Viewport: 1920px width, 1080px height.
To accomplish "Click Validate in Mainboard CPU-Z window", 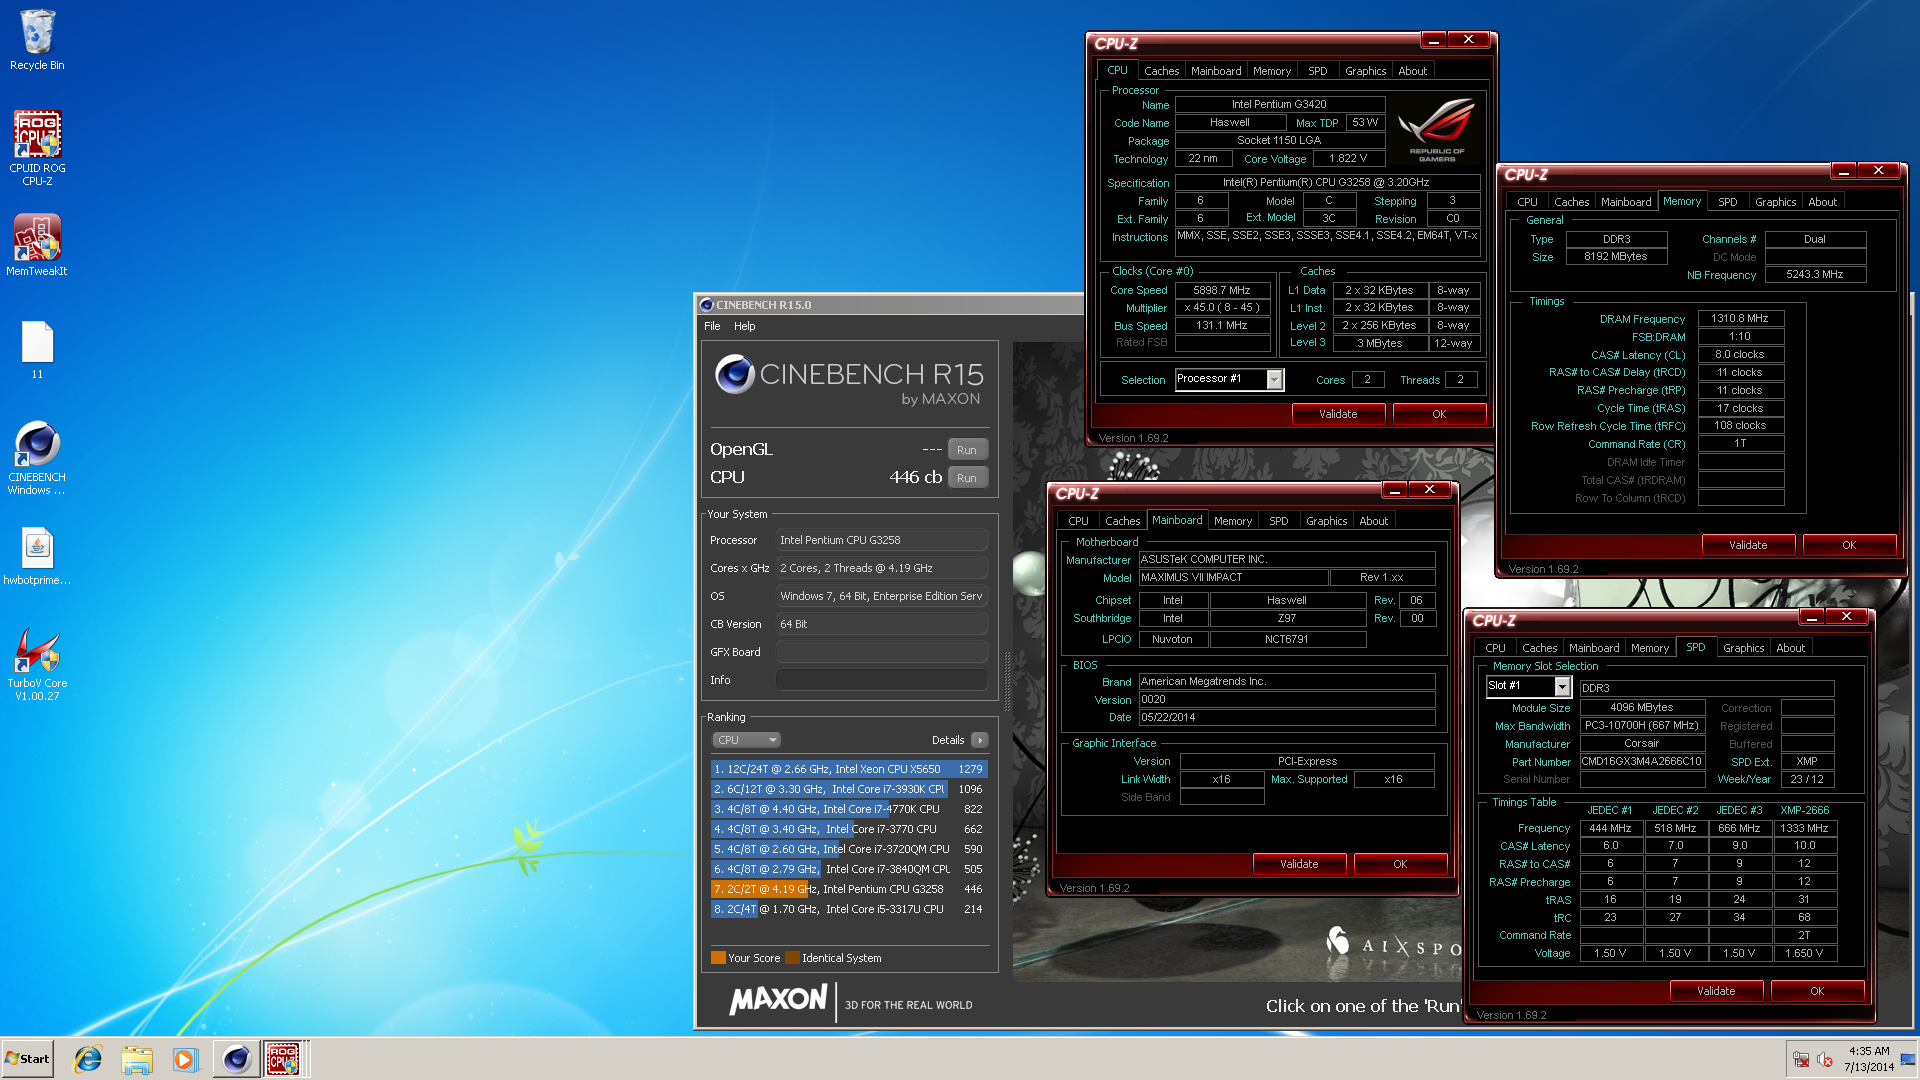I will [x=1299, y=864].
